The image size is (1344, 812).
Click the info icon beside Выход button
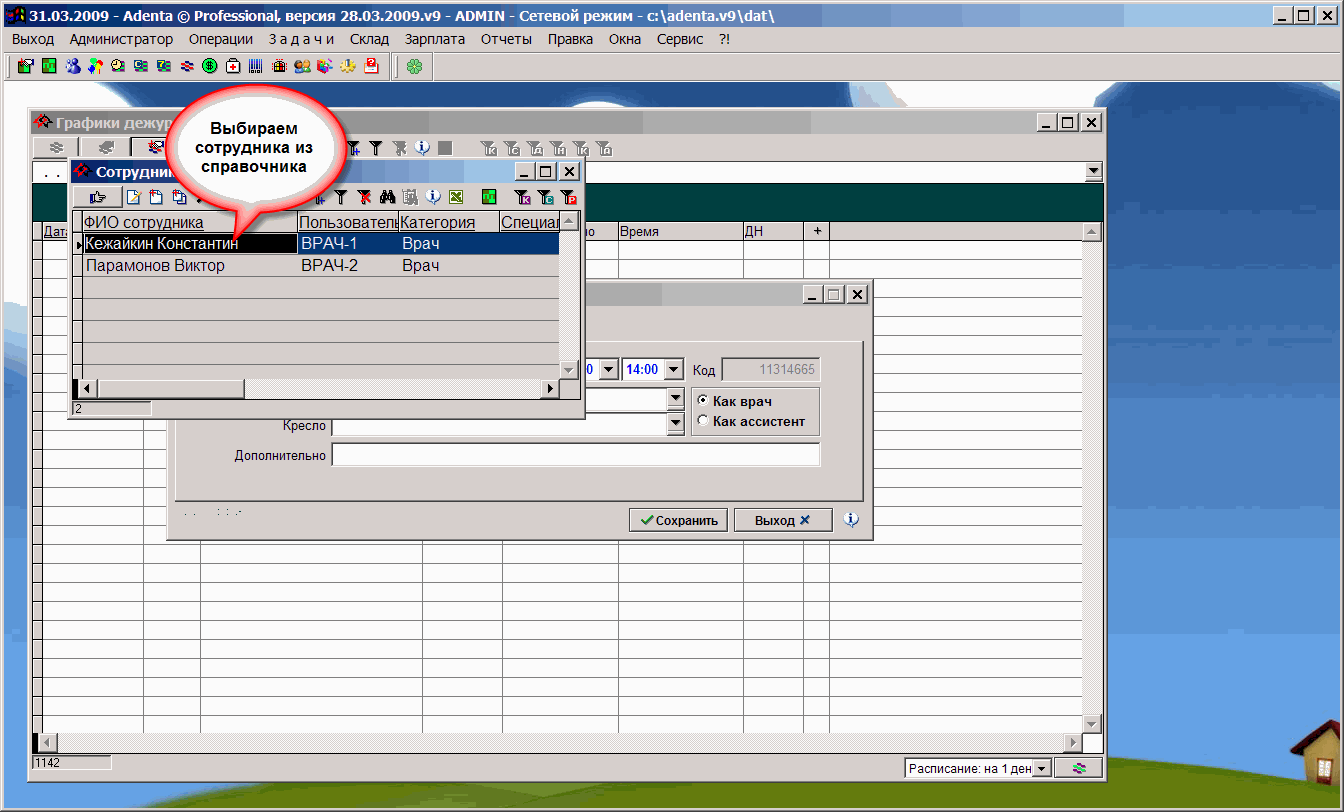coord(851,520)
